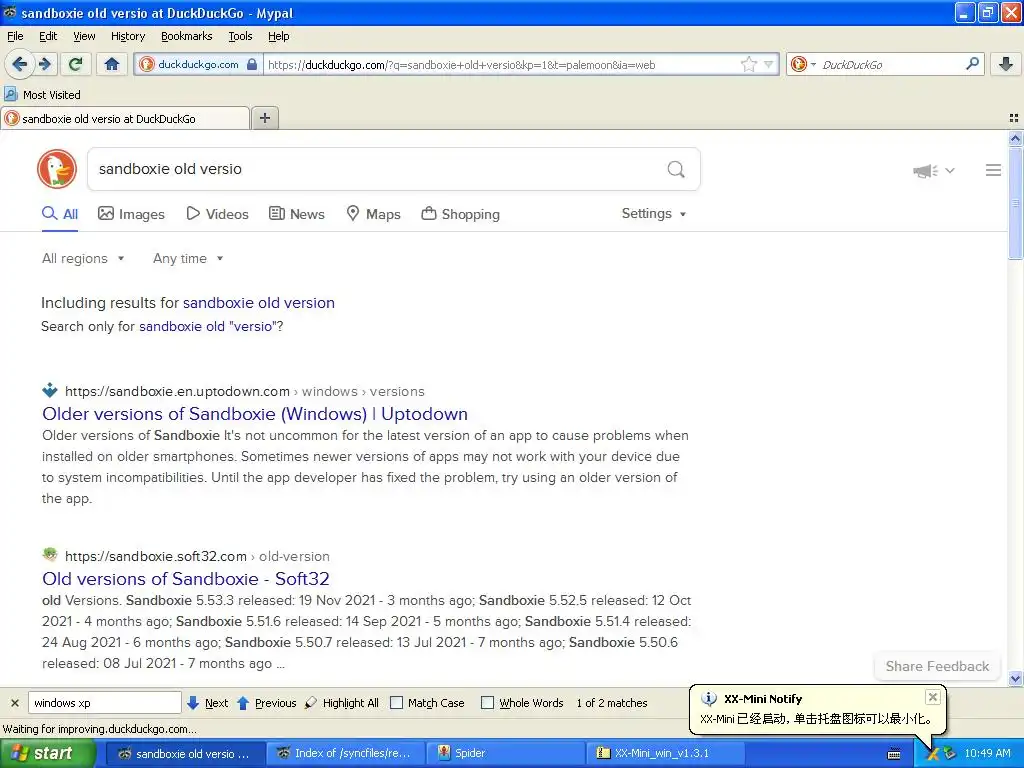Open the Home page button
The height and width of the screenshot is (768, 1024).
coord(112,64)
